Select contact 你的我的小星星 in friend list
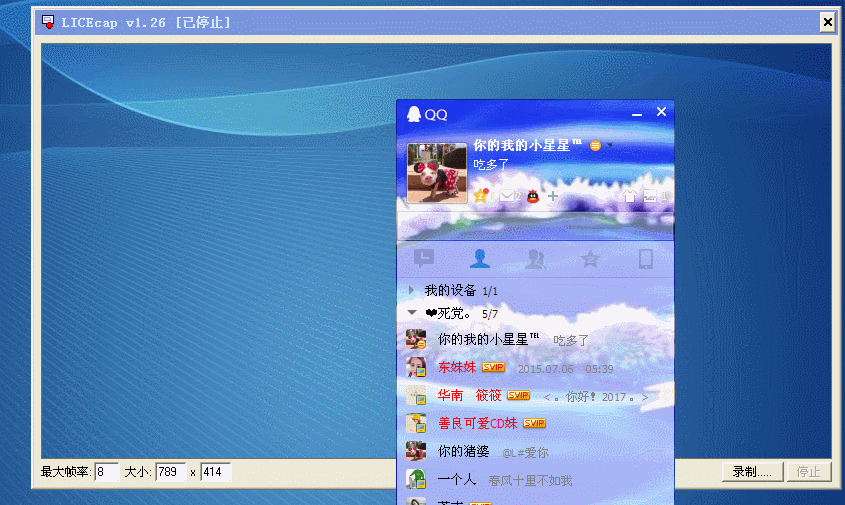This screenshot has width=845, height=505. click(535, 340)
